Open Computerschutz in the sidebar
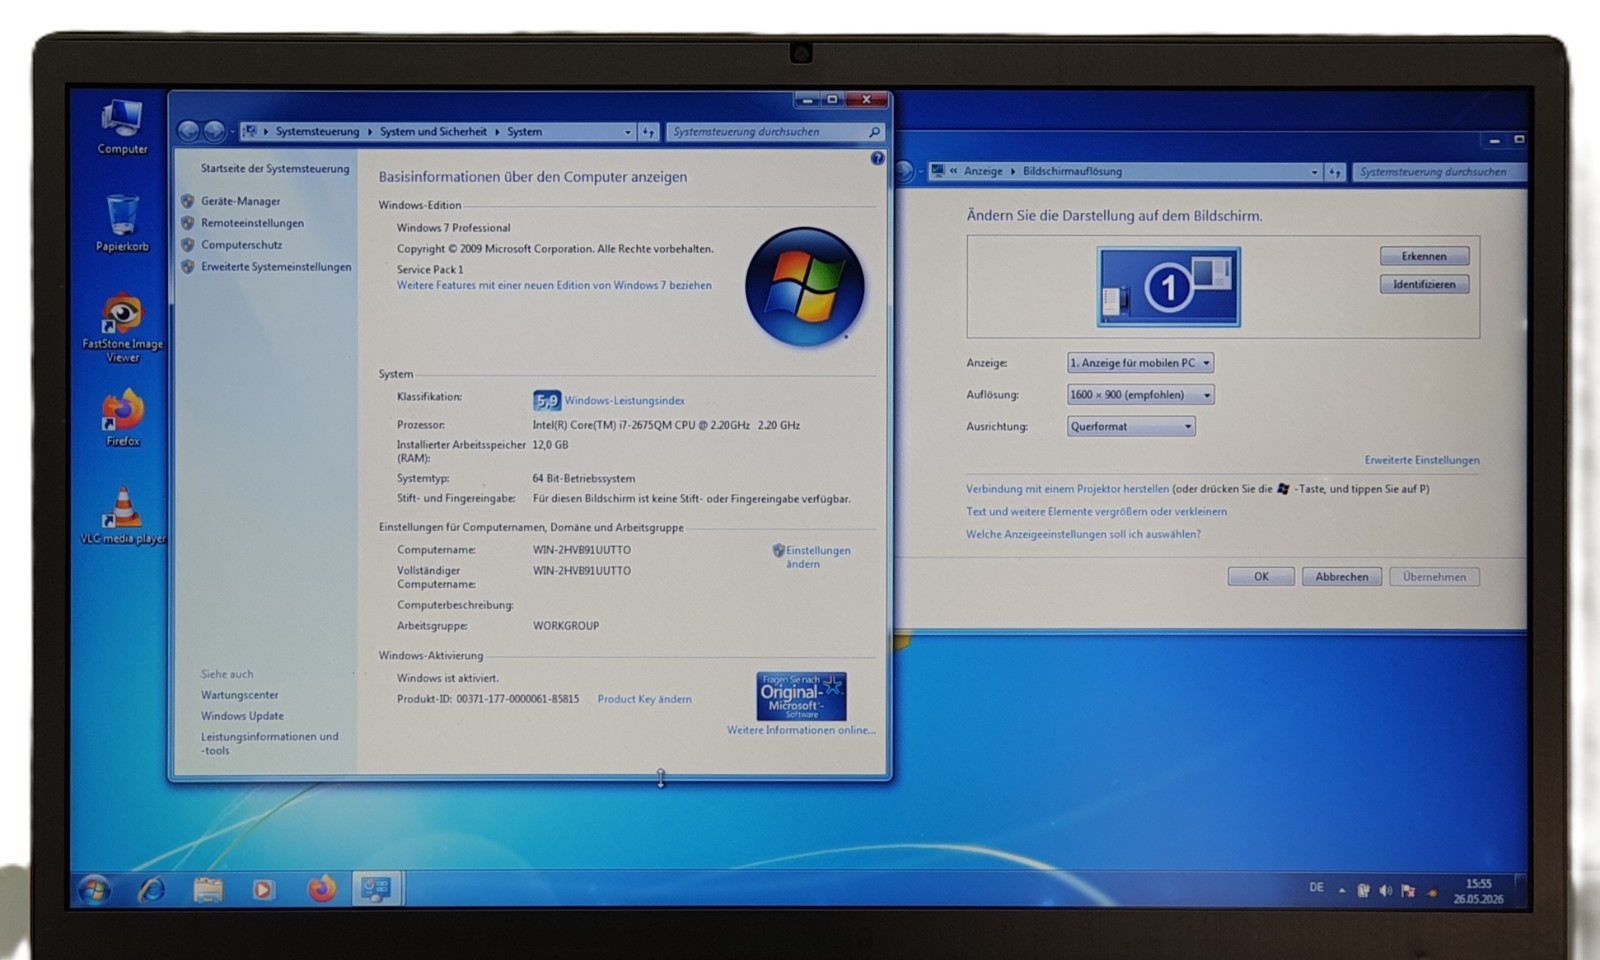Screen dimensions: 1600x960 pos(241,245)
